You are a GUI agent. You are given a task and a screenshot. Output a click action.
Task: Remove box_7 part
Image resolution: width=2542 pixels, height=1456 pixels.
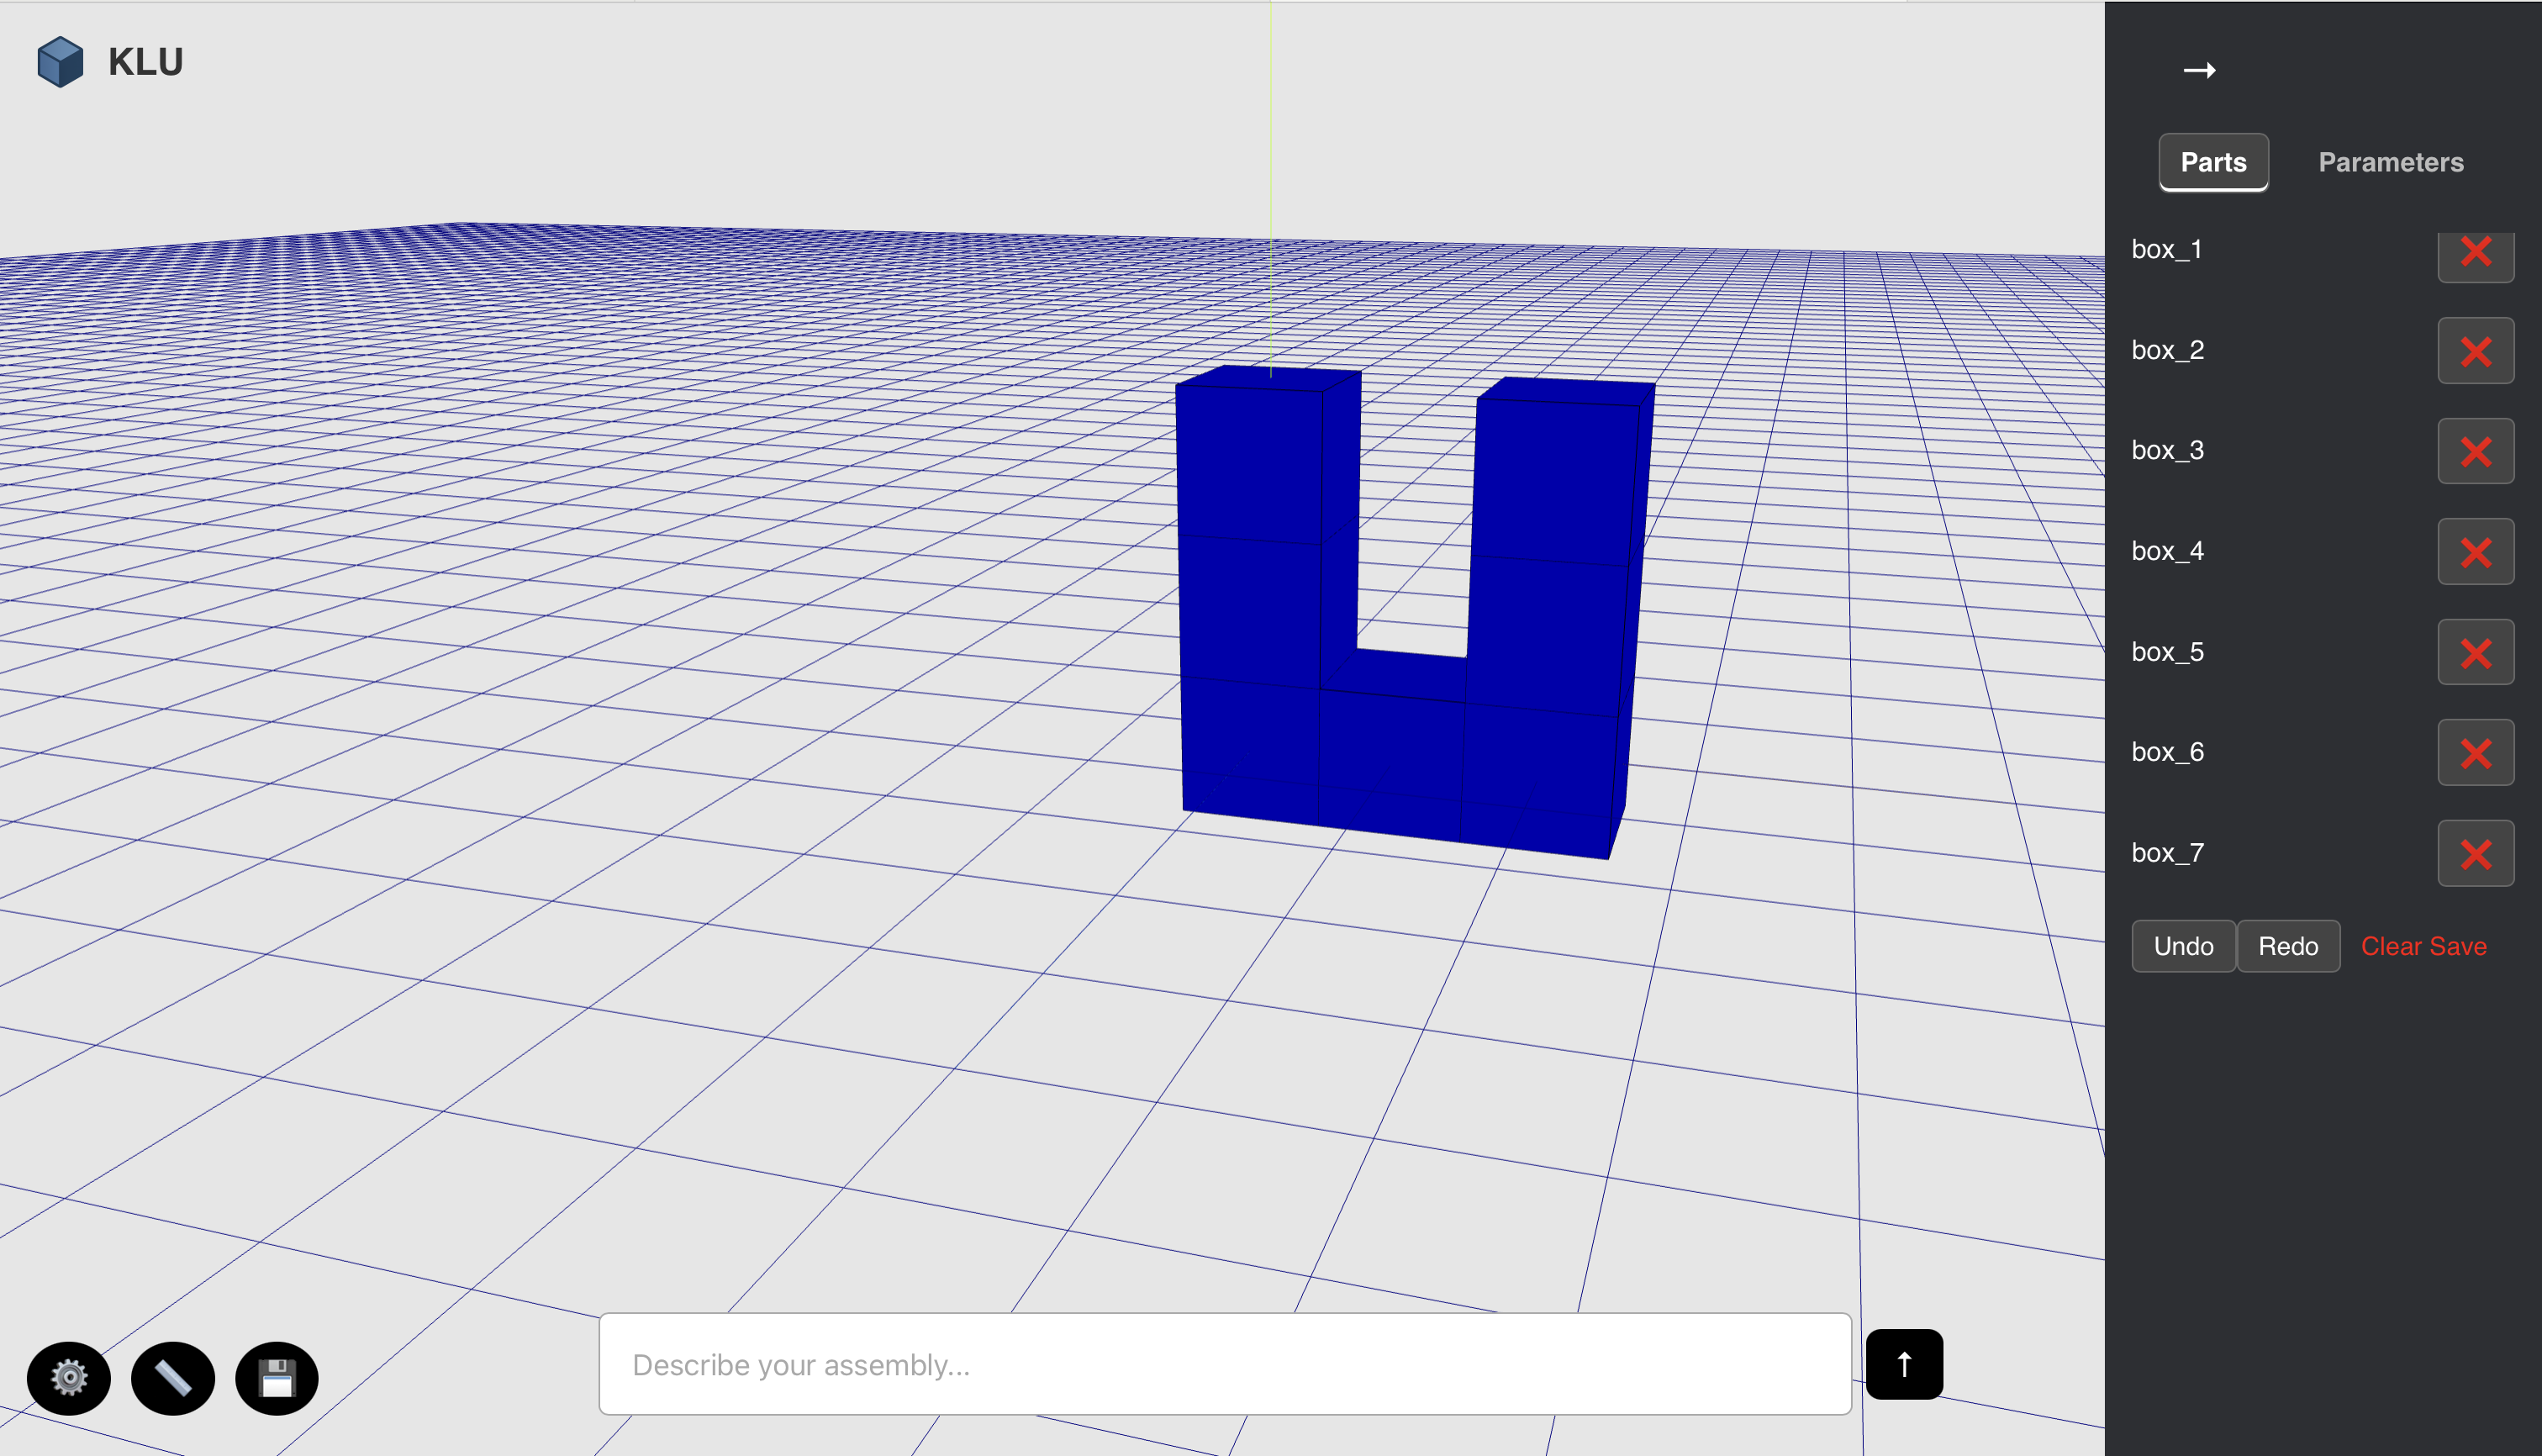click(2476, 853)
